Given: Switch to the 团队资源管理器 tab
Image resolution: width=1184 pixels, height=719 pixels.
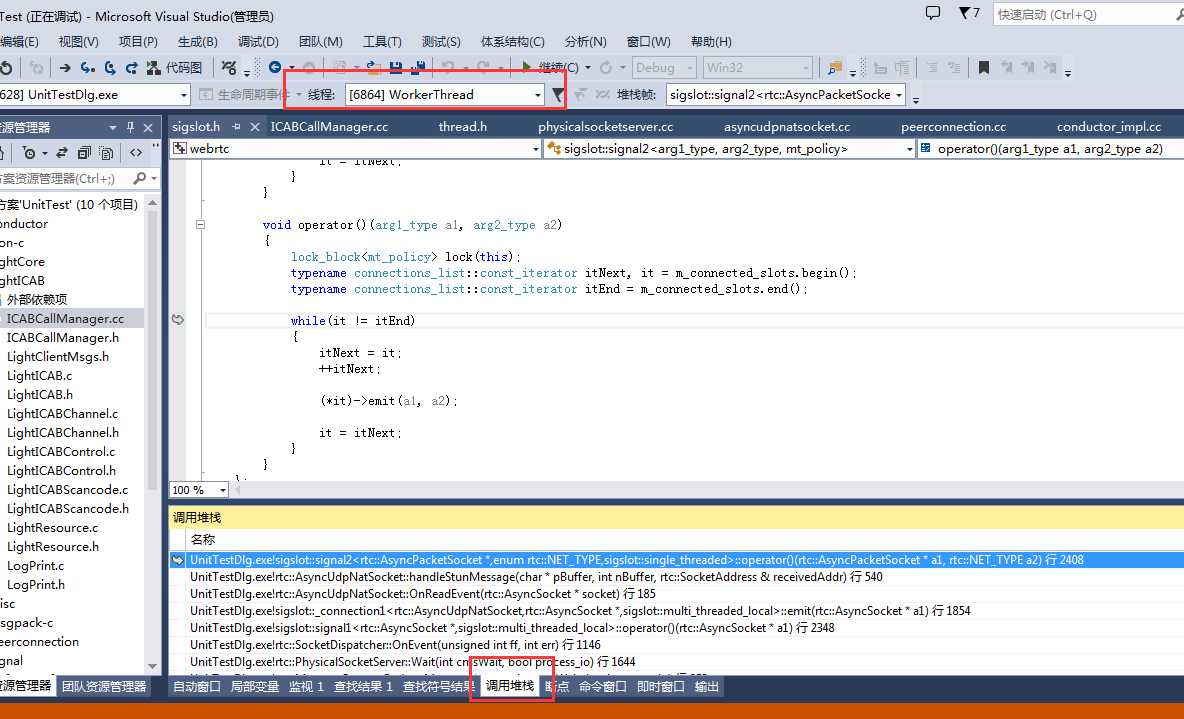Looking at the screenshot, I should point(104,687).
